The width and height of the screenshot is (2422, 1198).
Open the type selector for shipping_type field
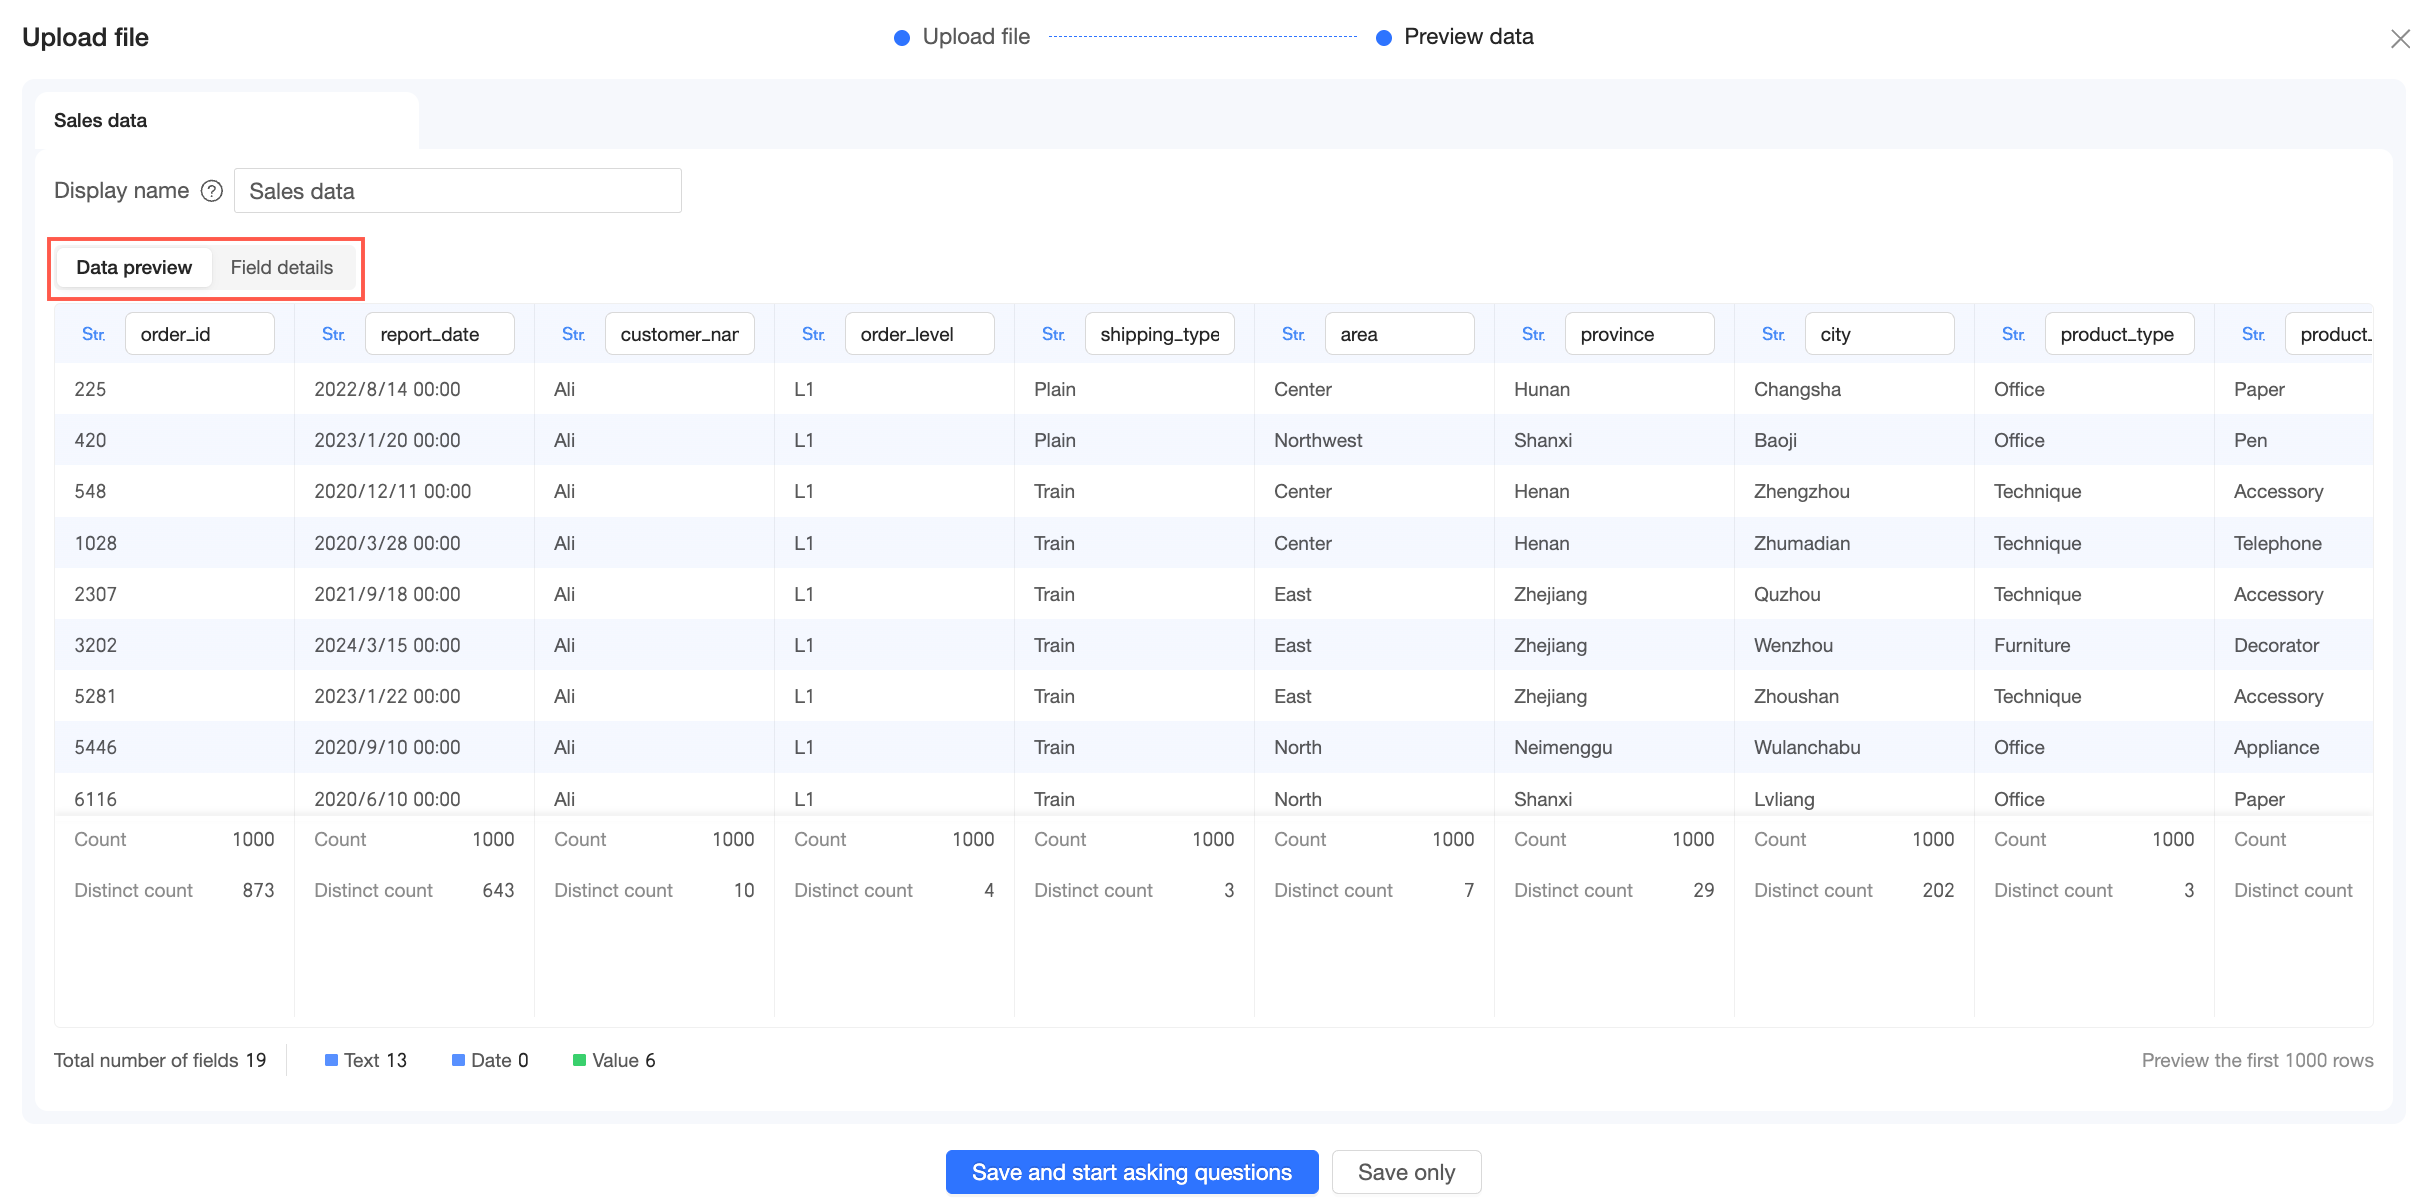point(1053,334)
